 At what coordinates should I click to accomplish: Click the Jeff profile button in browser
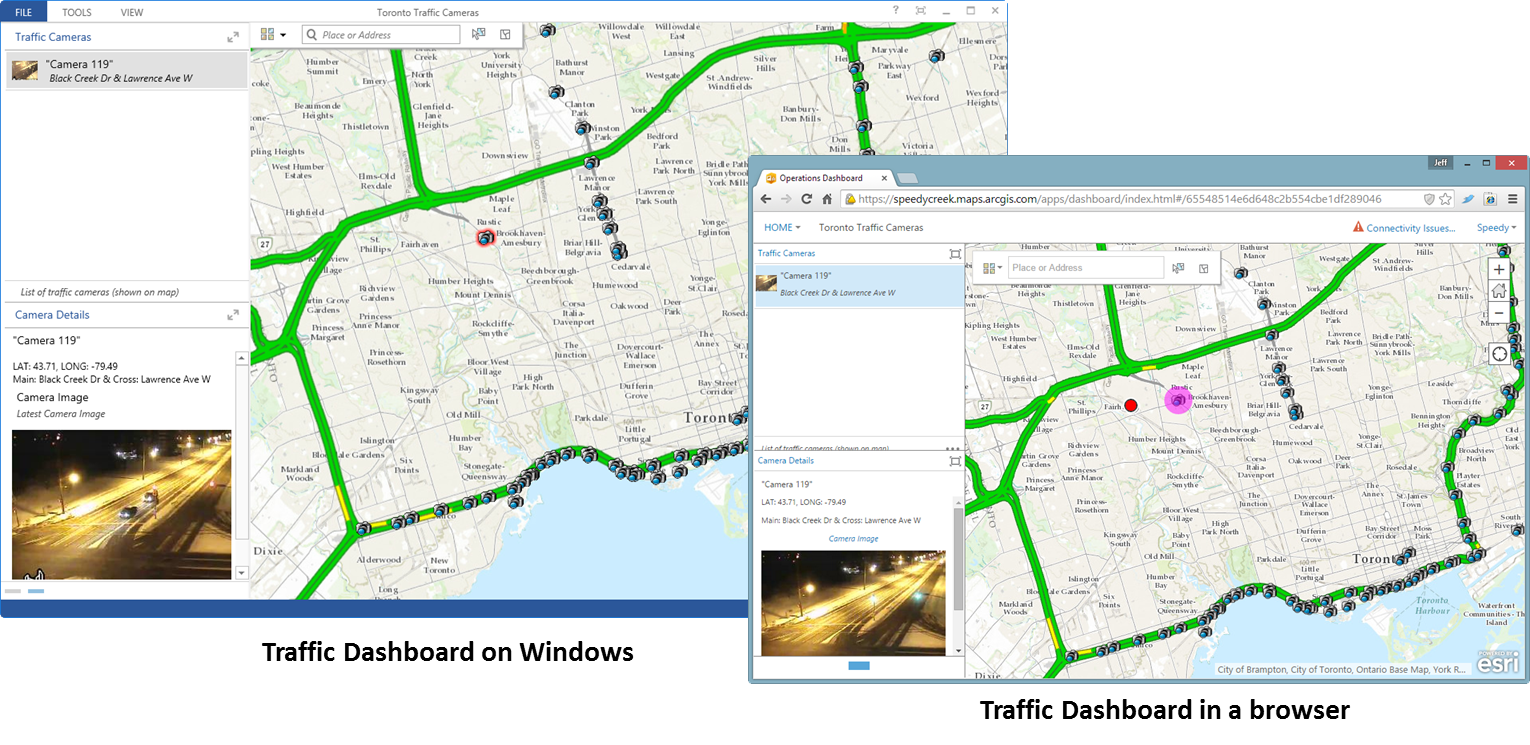pos(1441,163)
